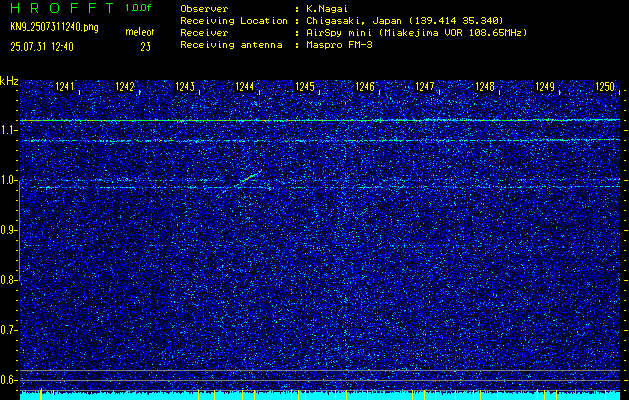Click the 1248 time tick label
The width and height of the screenshot is (629, 400).
coord(485,87)
